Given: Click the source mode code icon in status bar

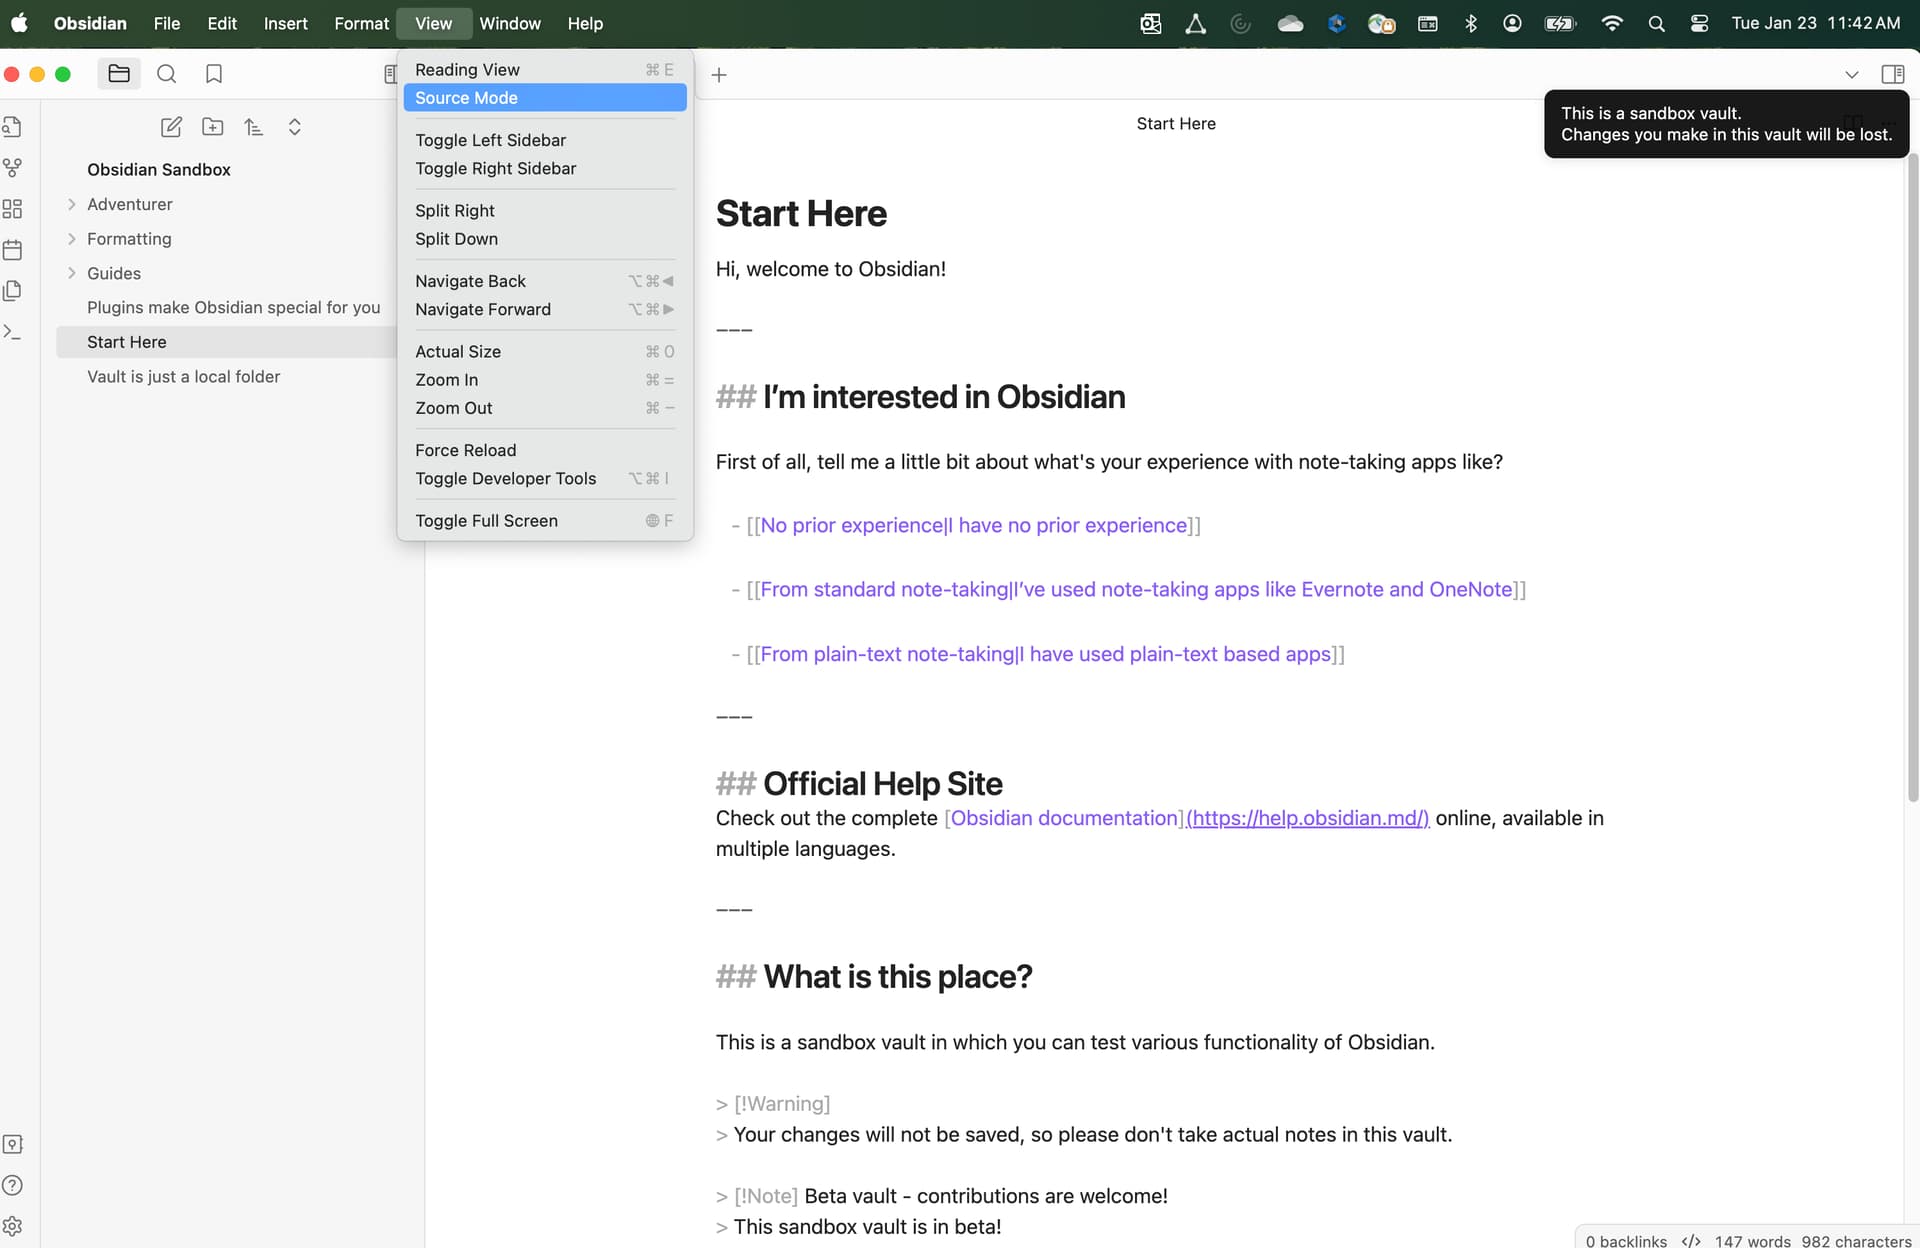Looking at the screenshot, I should (1691, 1240).
